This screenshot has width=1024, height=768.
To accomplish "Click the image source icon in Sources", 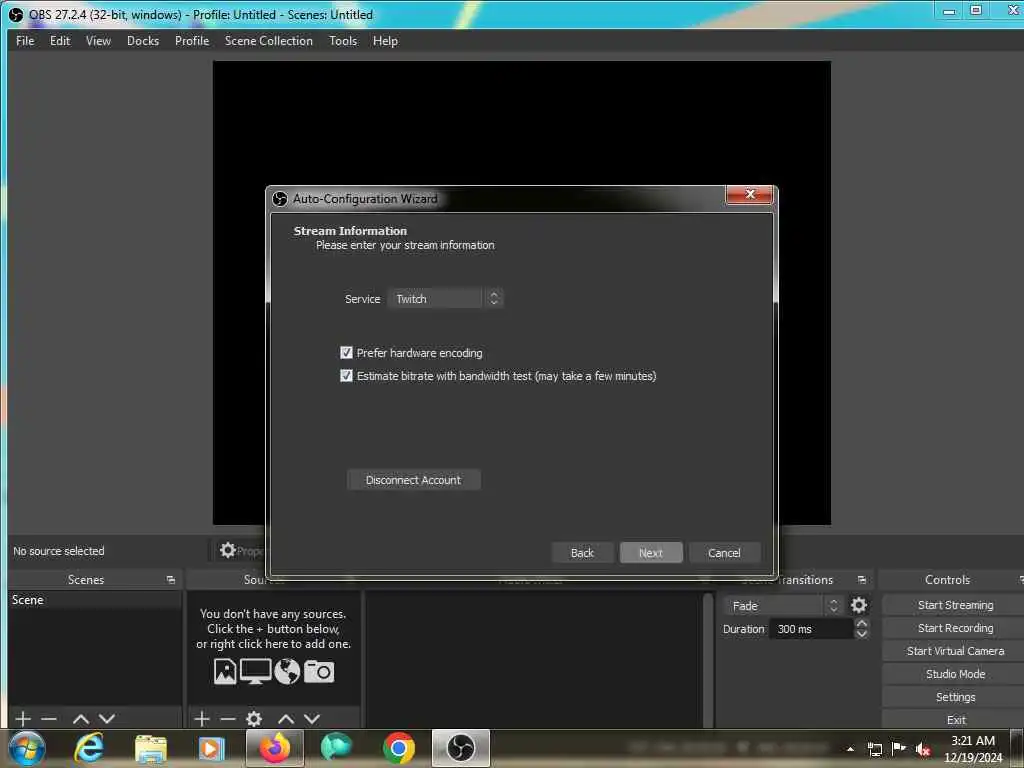I will click(225, 671).
